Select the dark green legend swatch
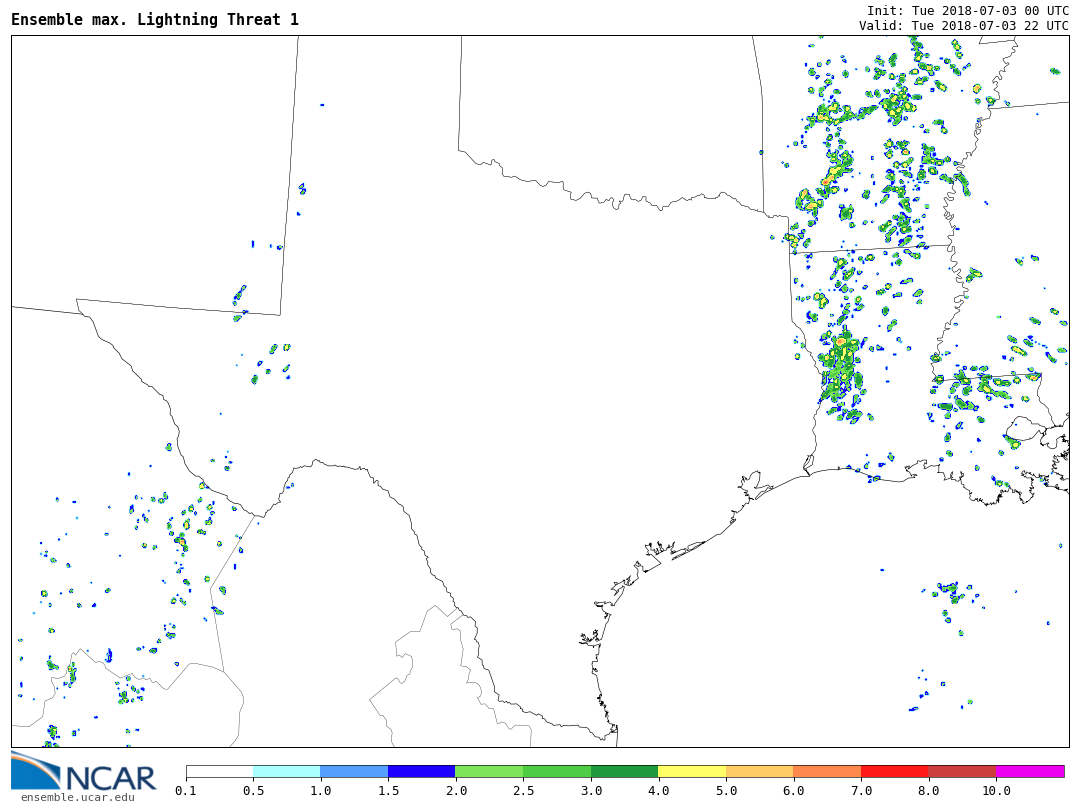 pos(624,772)
